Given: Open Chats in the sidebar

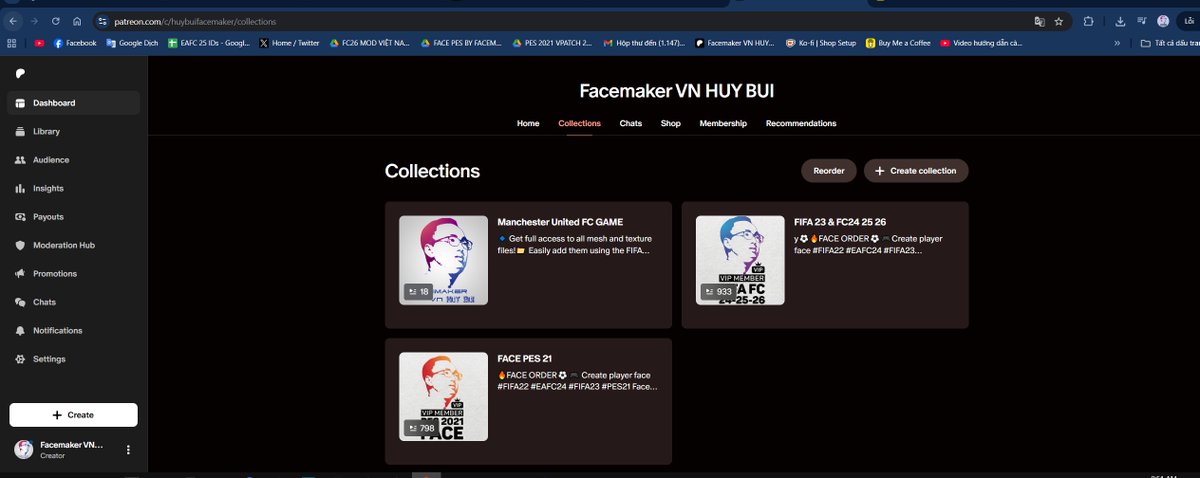Looking at the screenshot, I should 73,302.
